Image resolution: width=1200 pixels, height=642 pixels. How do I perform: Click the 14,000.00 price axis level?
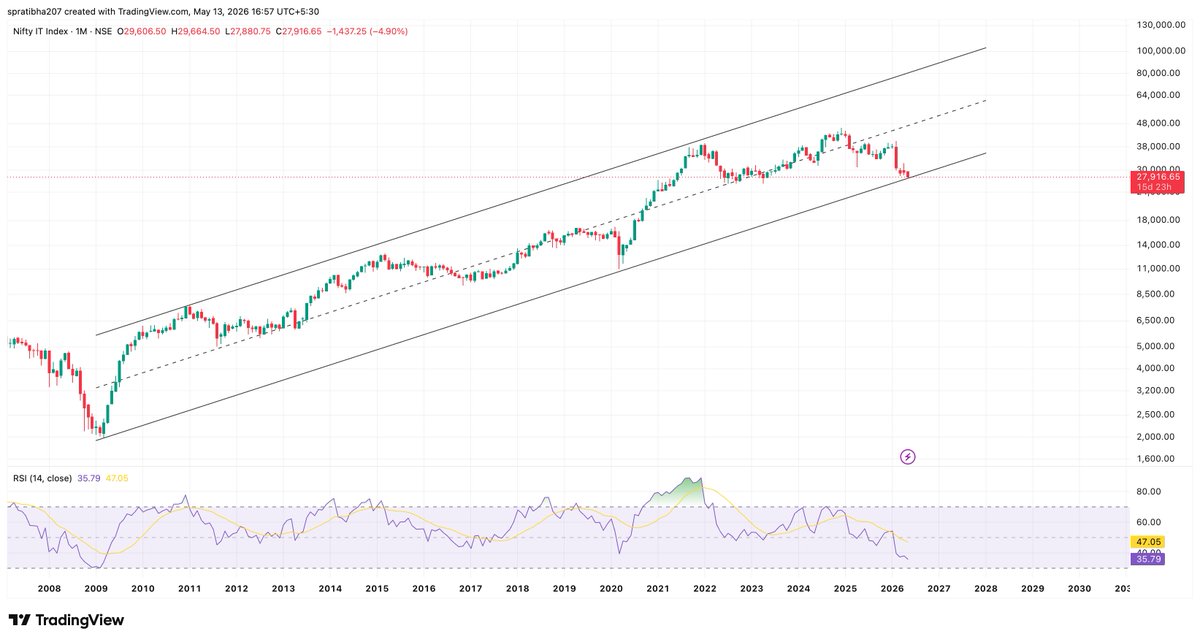(x=1159, y=245)
